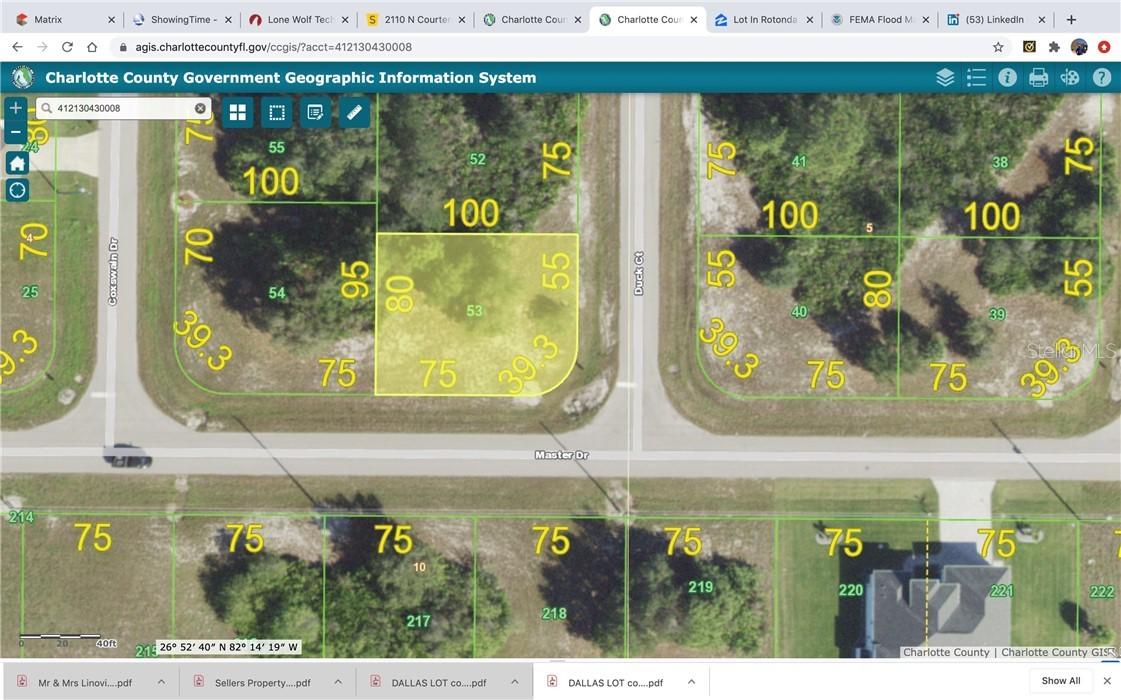Open GIS help

[x=1100, y=77]
